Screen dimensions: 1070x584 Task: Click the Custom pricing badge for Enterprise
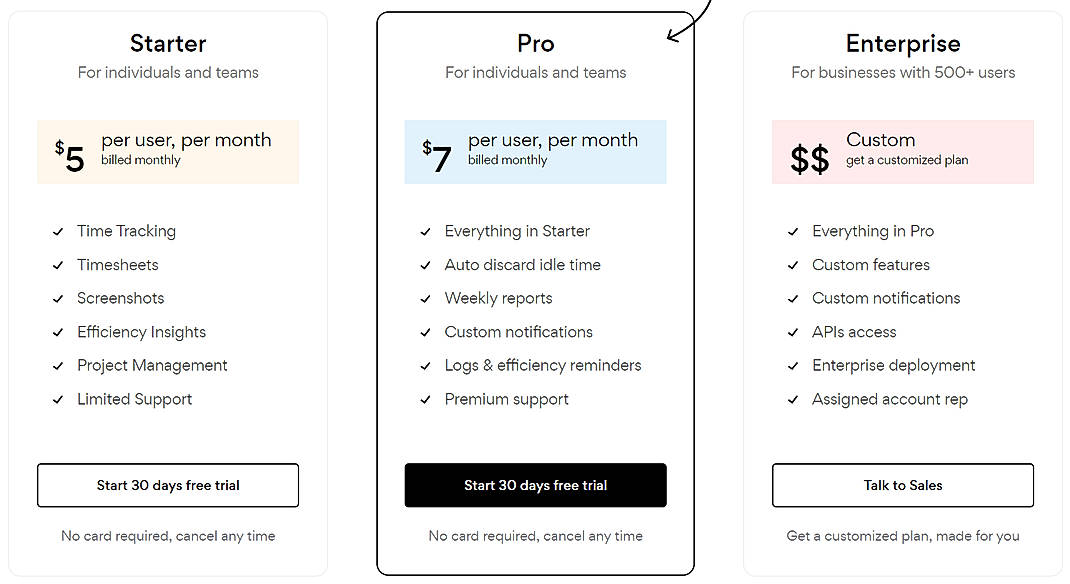click(x=902, y=152)
